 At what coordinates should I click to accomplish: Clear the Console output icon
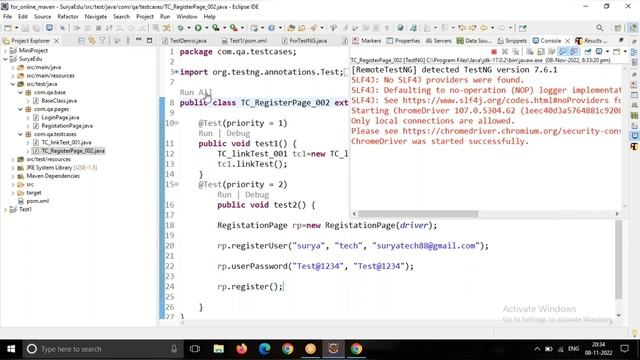coord(530,52)
